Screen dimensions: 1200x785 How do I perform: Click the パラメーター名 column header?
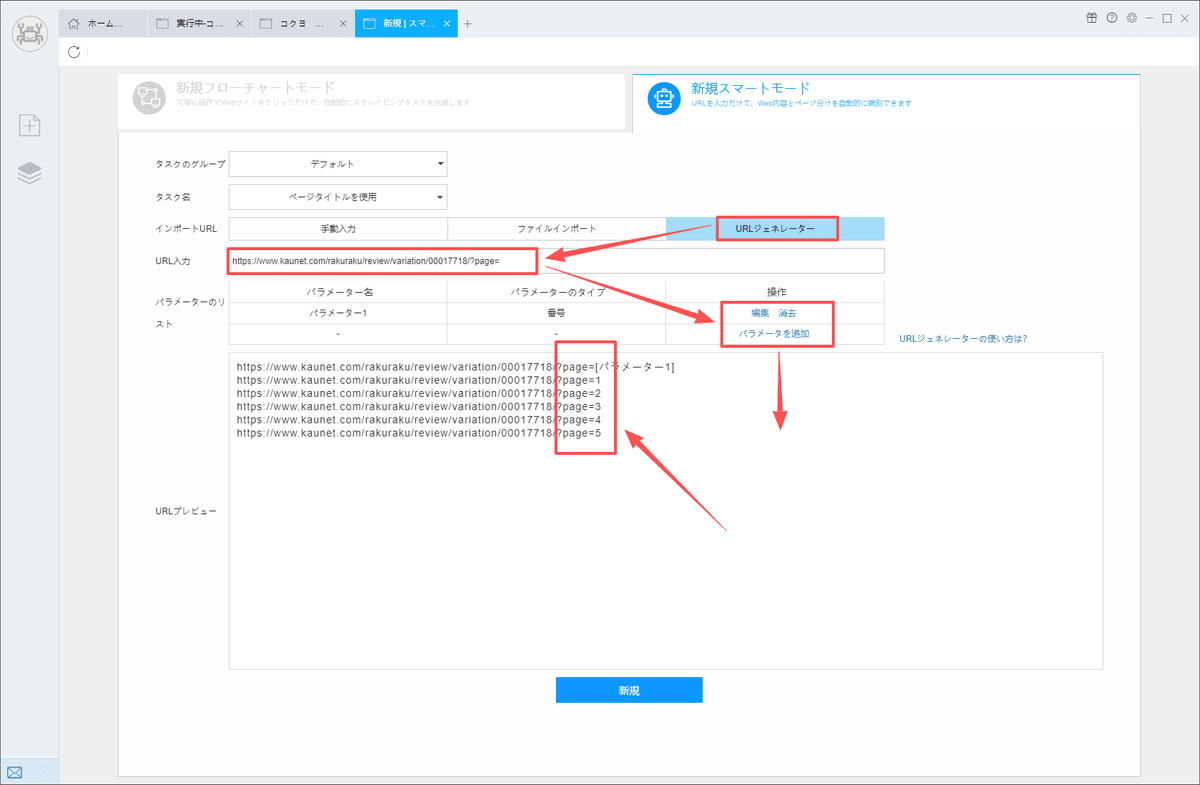[338, 292]
